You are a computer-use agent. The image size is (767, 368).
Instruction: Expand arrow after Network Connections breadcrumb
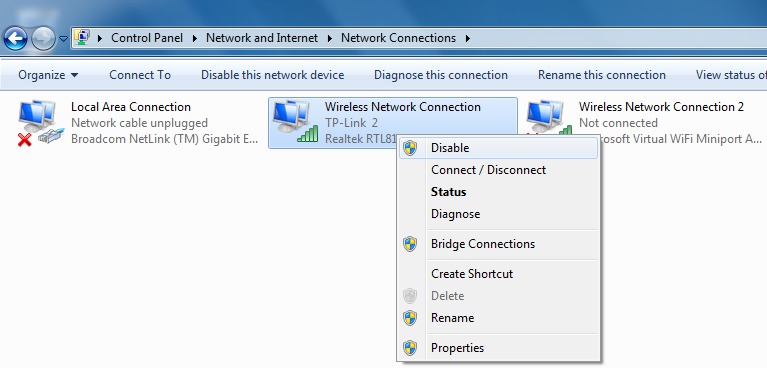468,38
